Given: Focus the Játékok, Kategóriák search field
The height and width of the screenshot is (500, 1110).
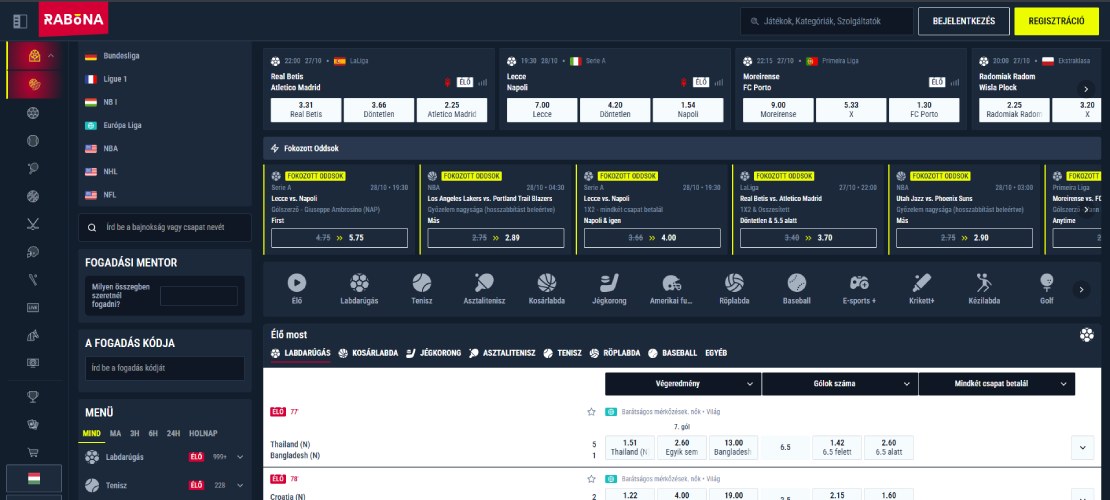Looking at the screenshot, I should click(827, 21).
